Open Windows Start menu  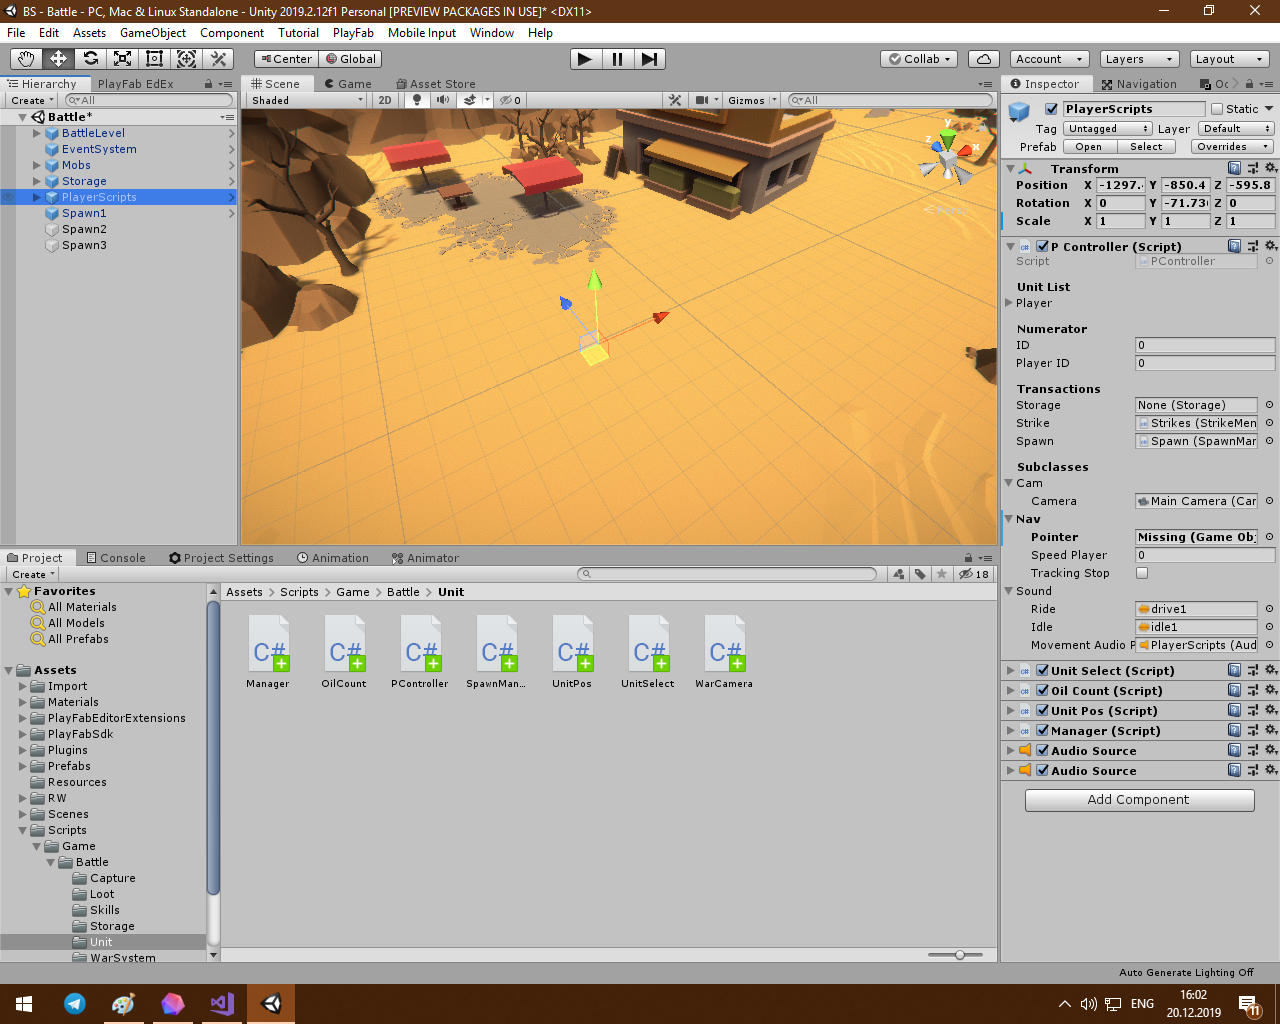click(24, 1004)
